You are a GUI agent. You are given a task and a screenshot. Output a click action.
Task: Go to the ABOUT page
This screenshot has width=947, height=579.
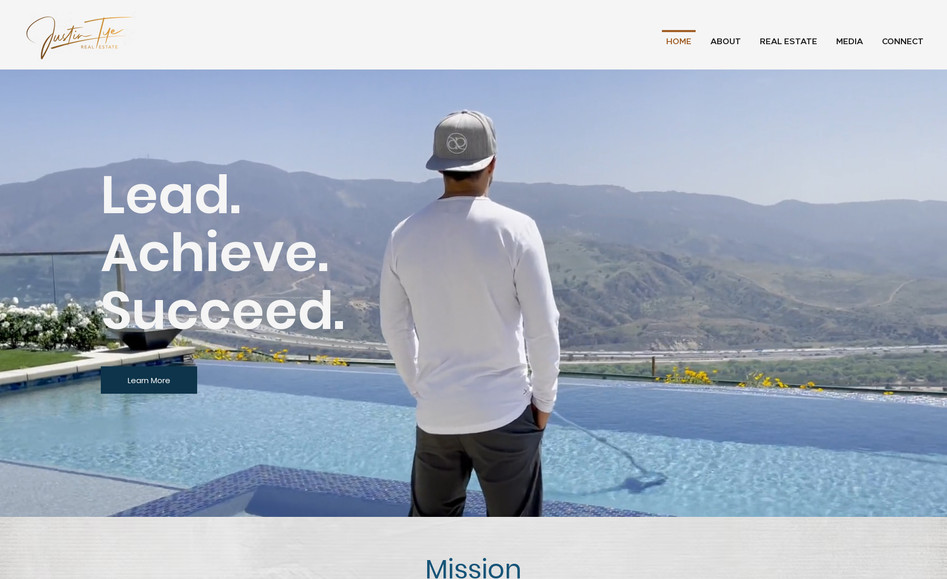[x=725, y=41]
